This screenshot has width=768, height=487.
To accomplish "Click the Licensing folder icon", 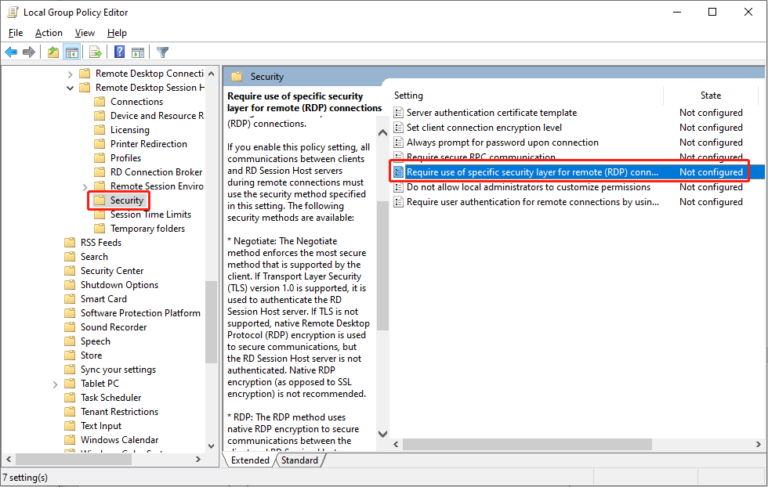I will pos(99,130).
